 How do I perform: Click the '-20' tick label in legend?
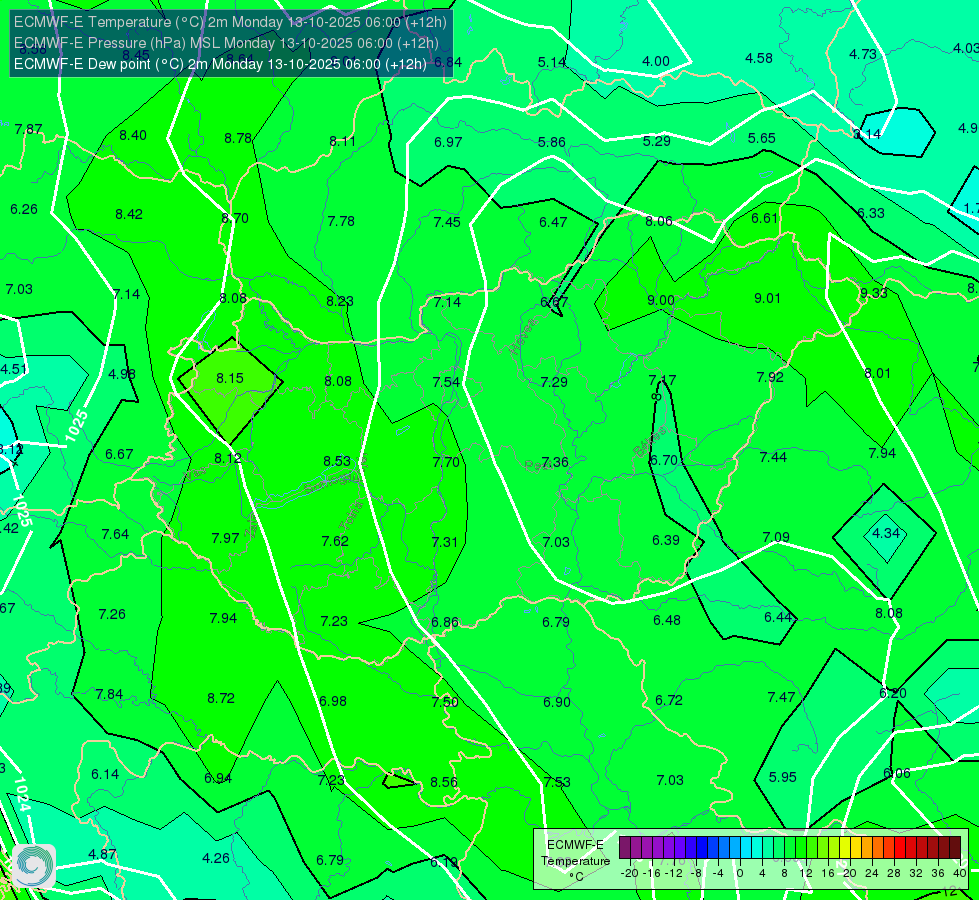pos(630,873)
